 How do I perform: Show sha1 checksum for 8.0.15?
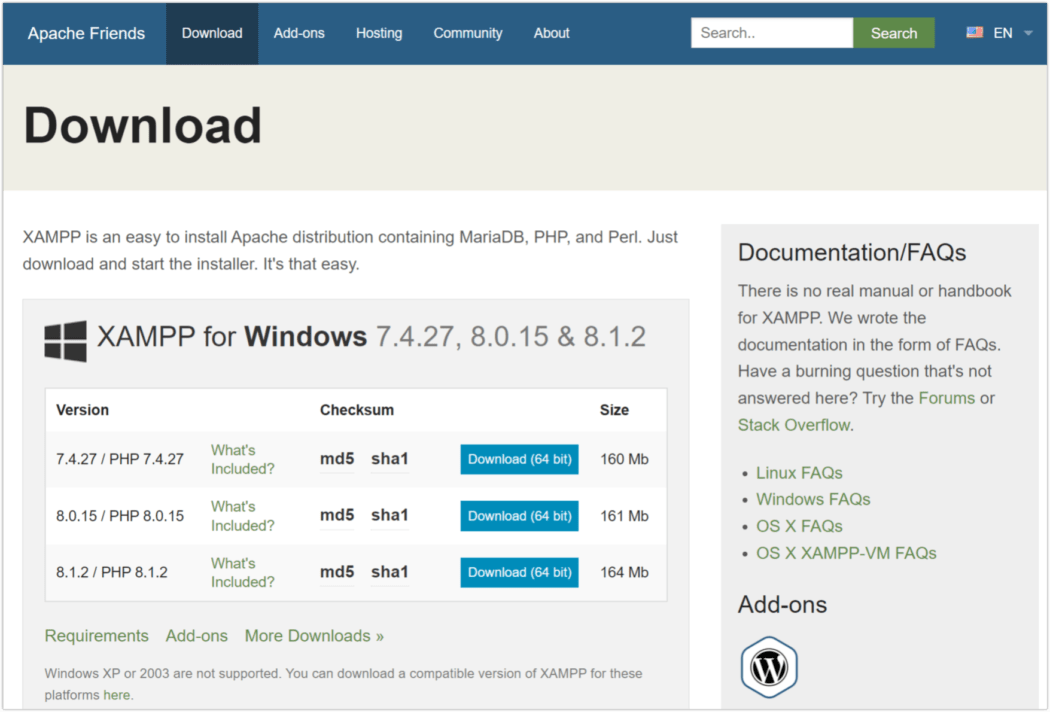click(390, 515)
